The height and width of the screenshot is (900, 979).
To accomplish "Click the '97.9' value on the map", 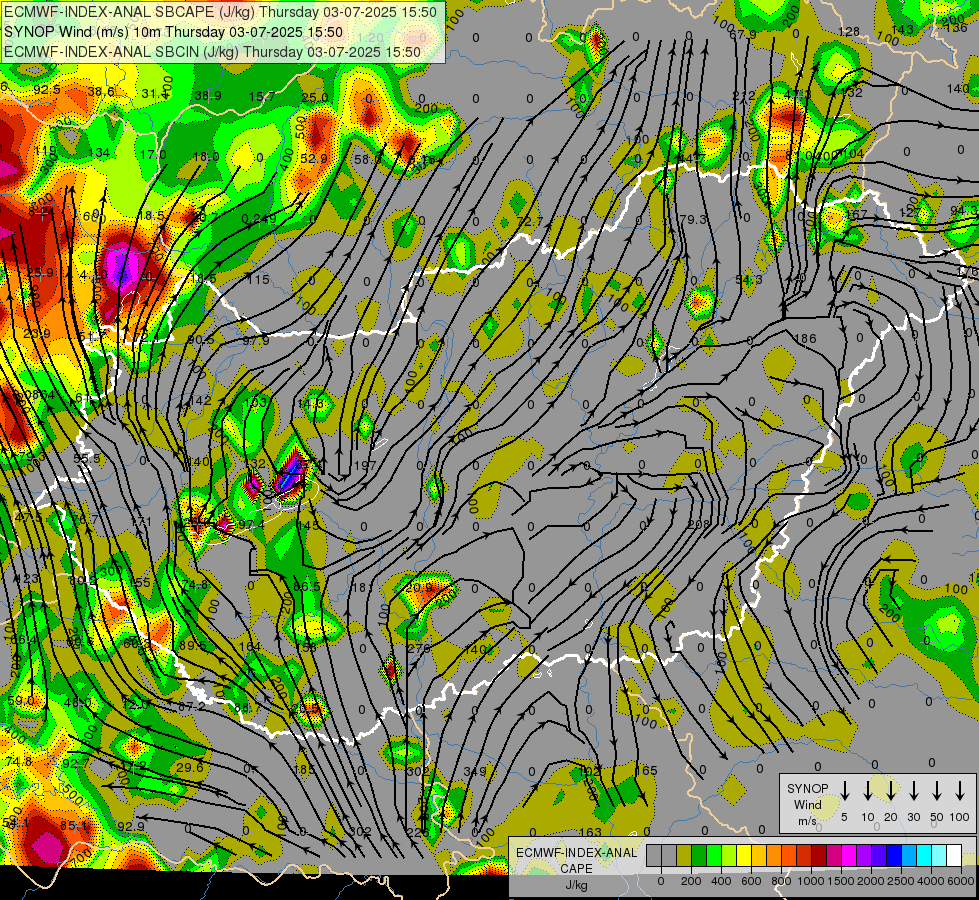I will [x=255, y=340].
